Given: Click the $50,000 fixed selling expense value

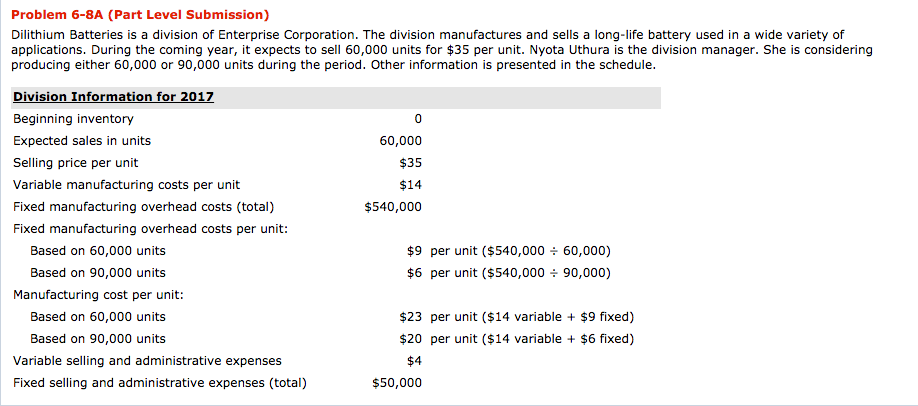Looking at the screenshot, I should click(x=397, y=383).
